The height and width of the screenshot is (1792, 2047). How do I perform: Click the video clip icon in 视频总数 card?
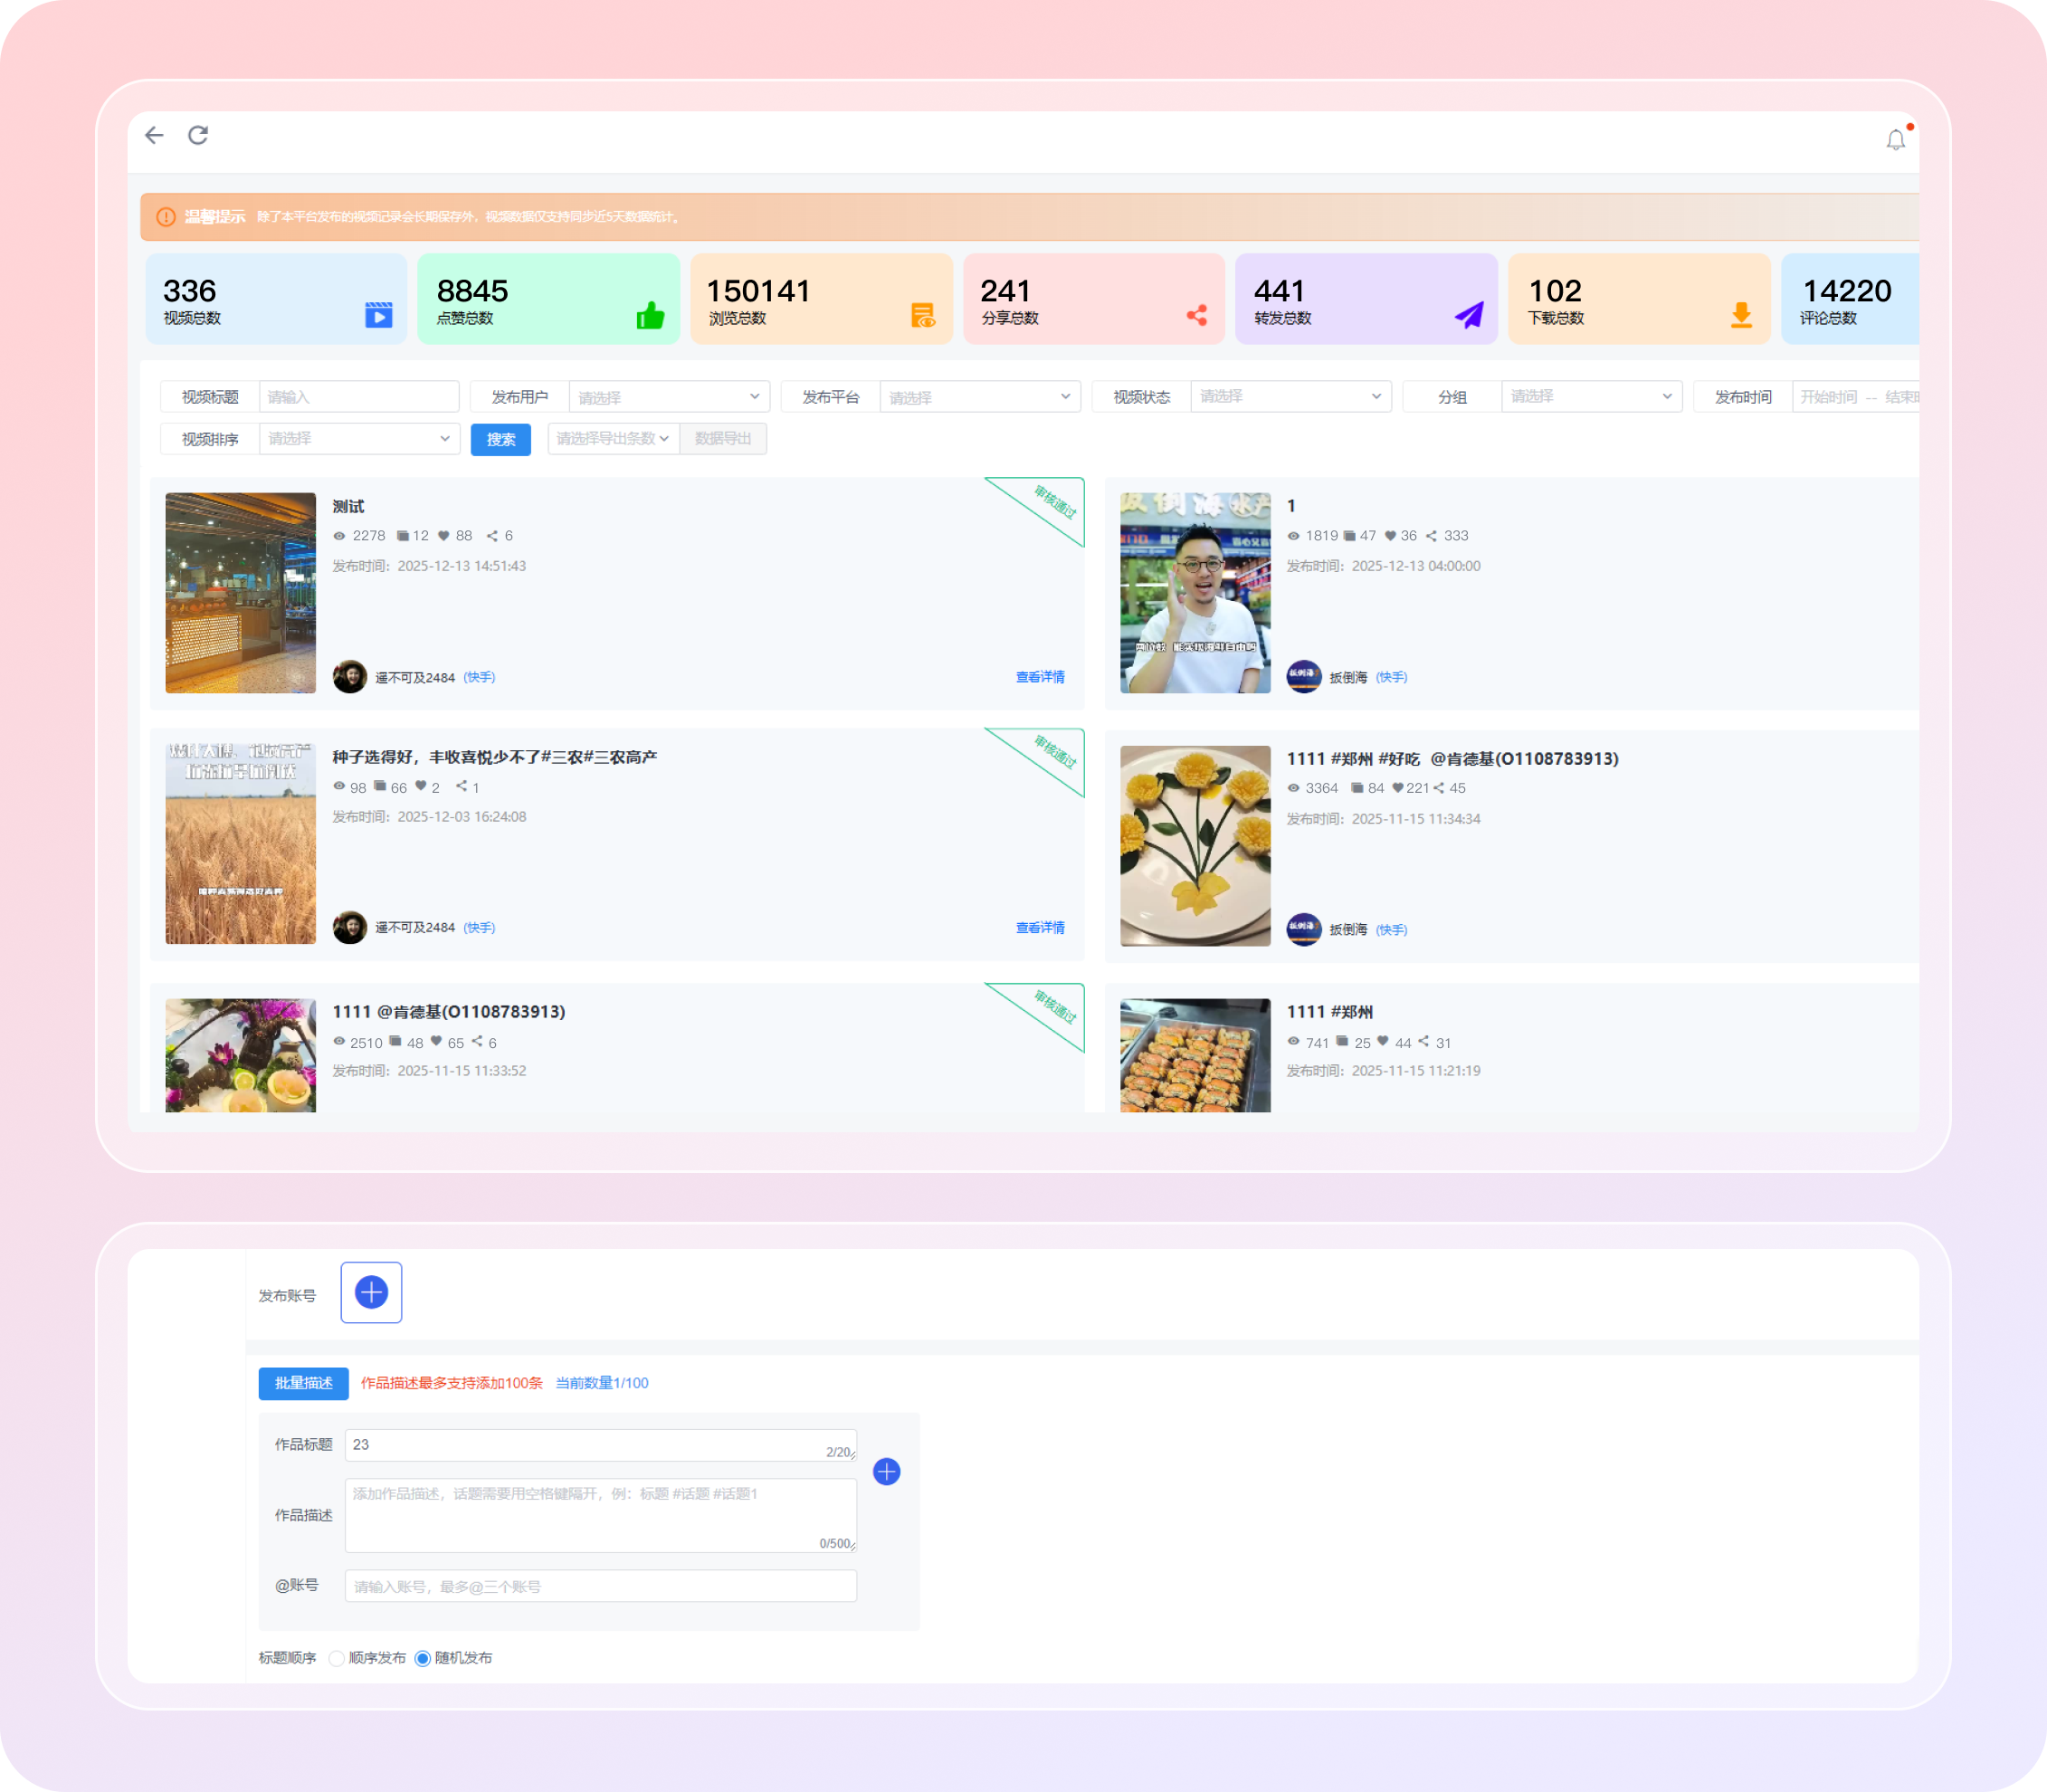[x=379, y=315]
